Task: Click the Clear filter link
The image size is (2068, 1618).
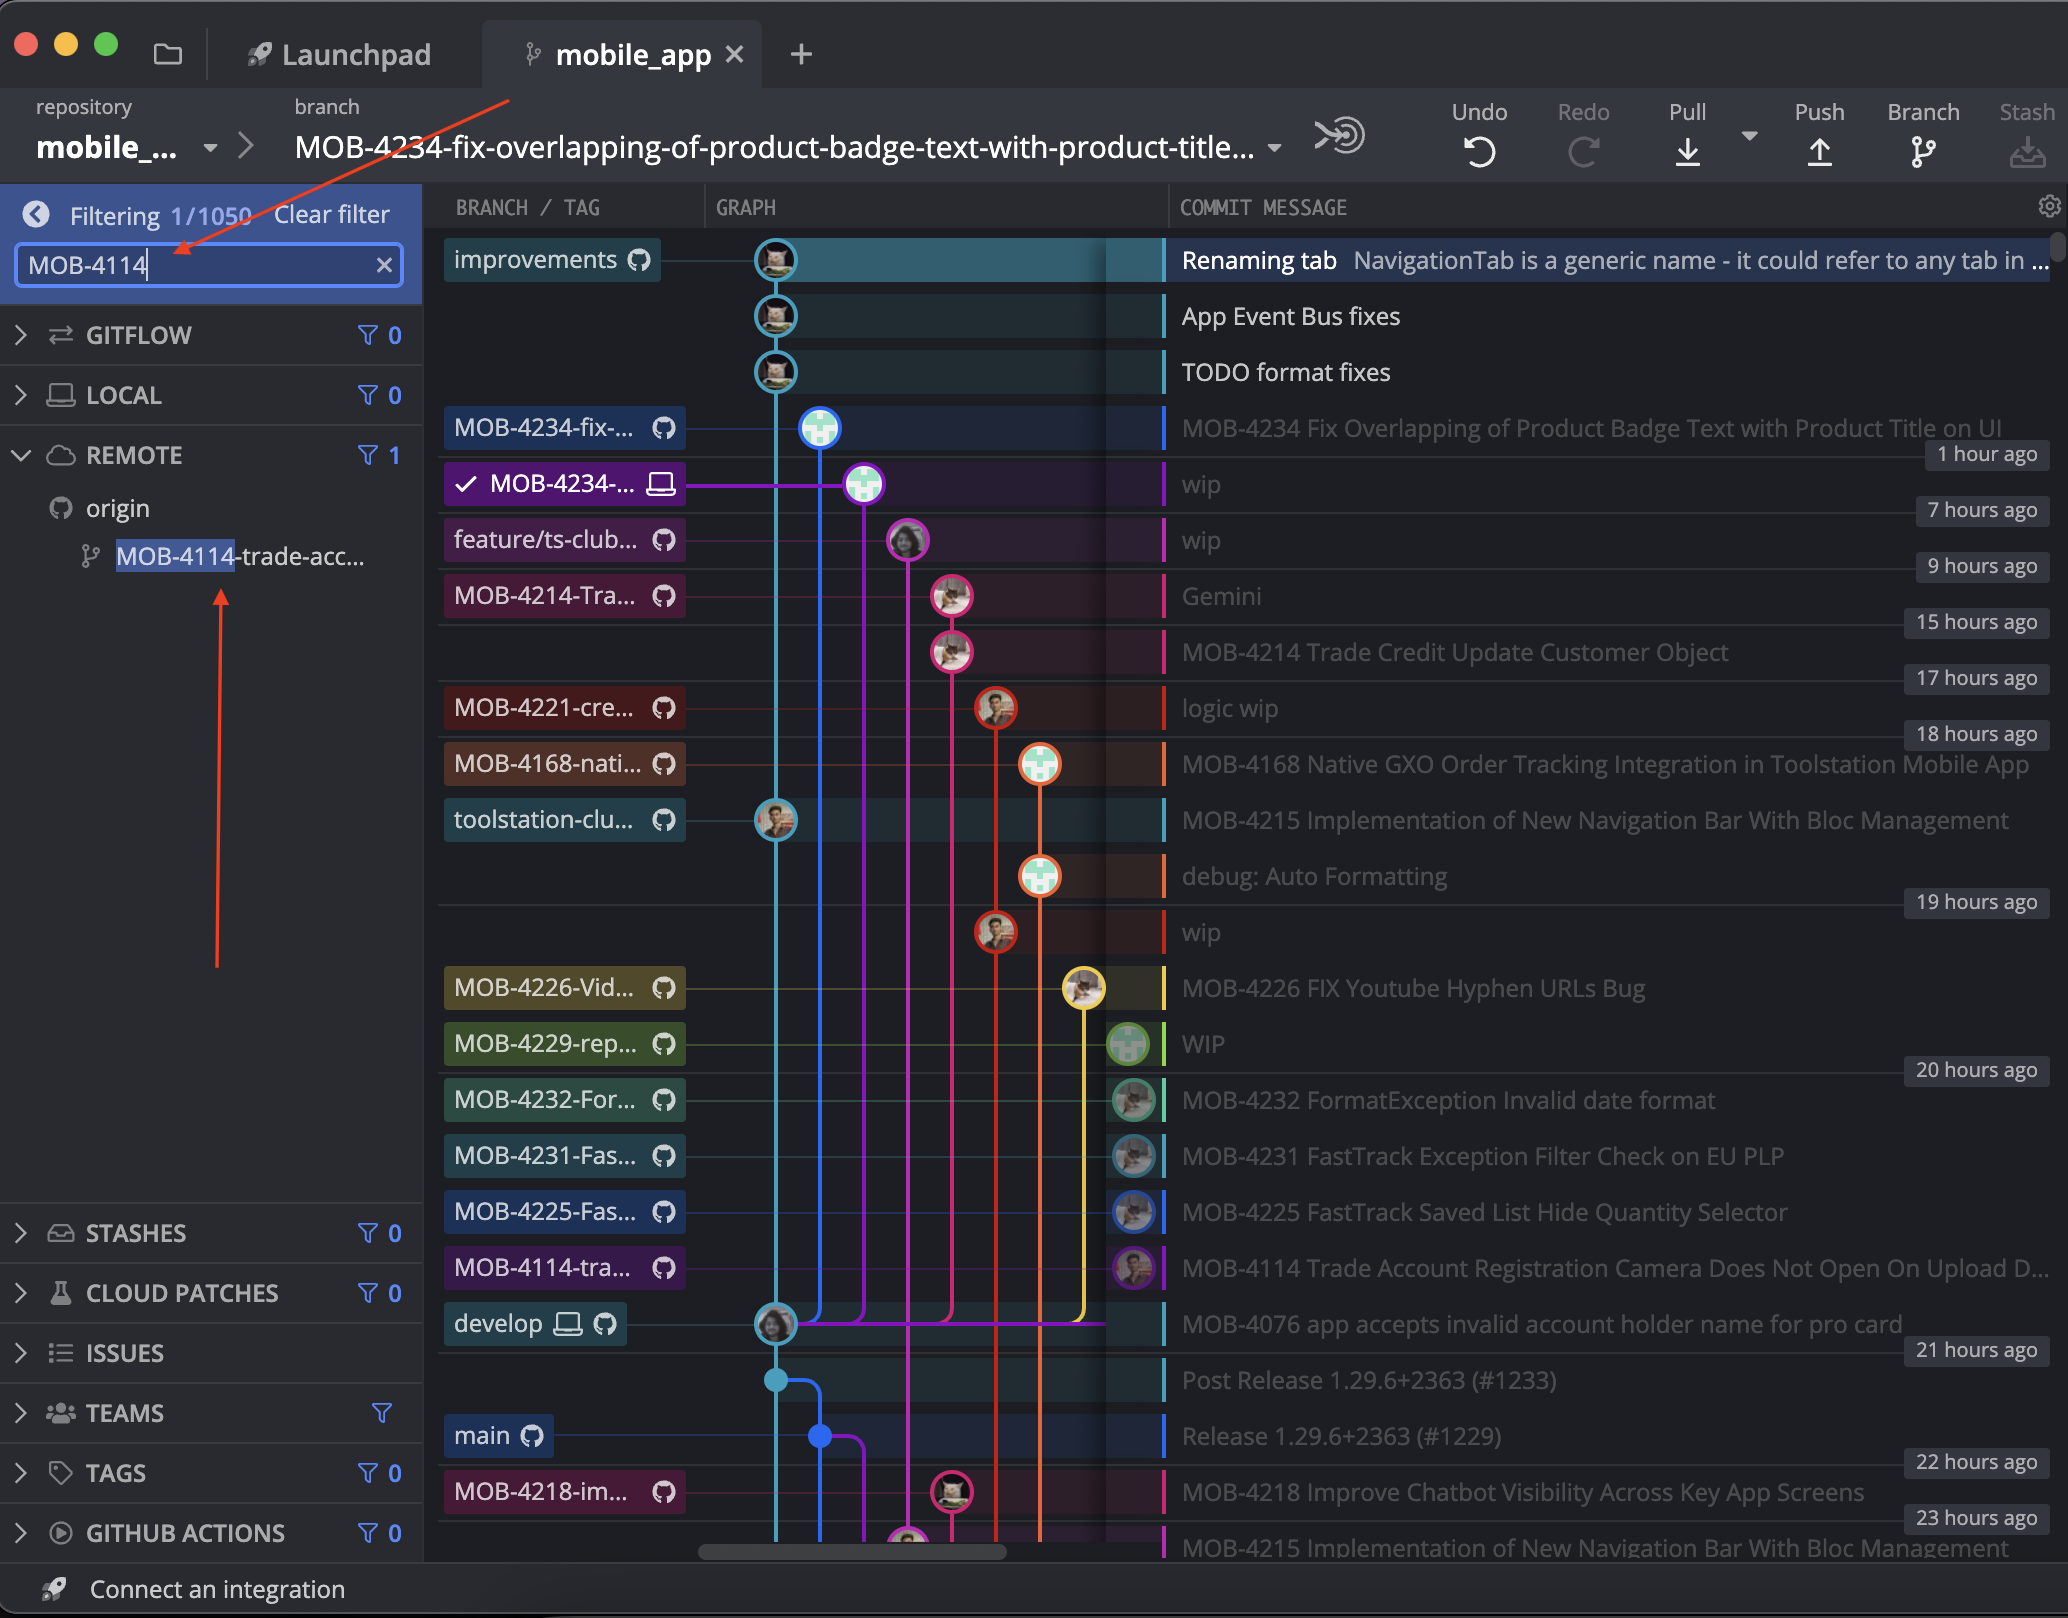Action: pos(330,214)
